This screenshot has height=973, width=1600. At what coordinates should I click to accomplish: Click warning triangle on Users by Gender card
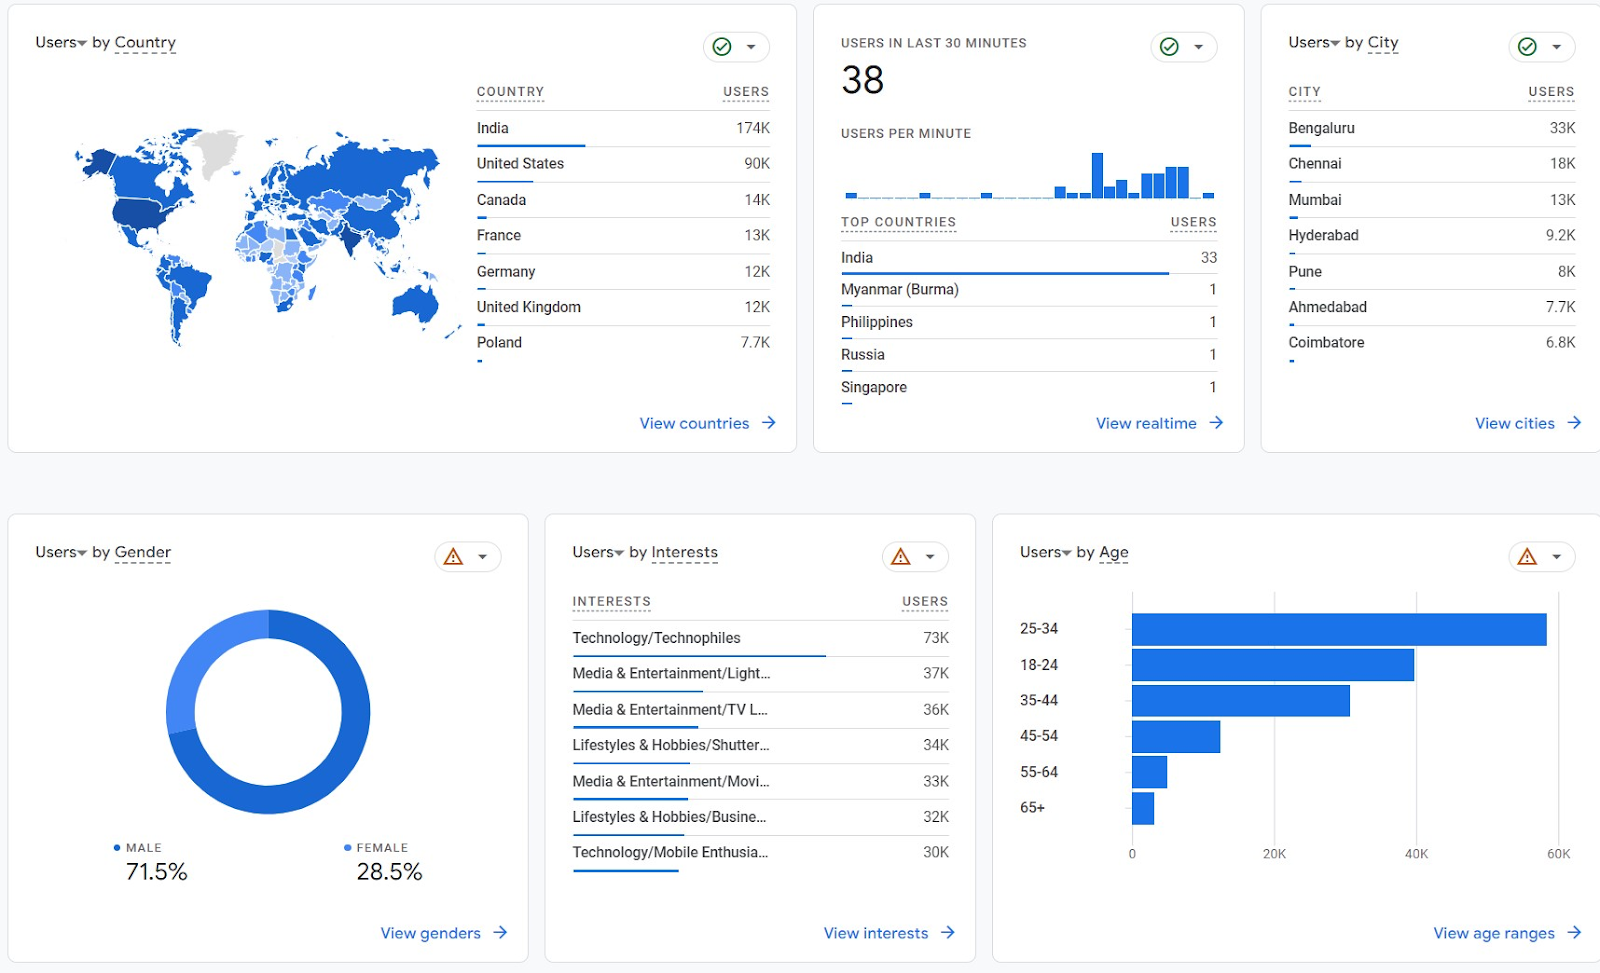pos(454,557)
